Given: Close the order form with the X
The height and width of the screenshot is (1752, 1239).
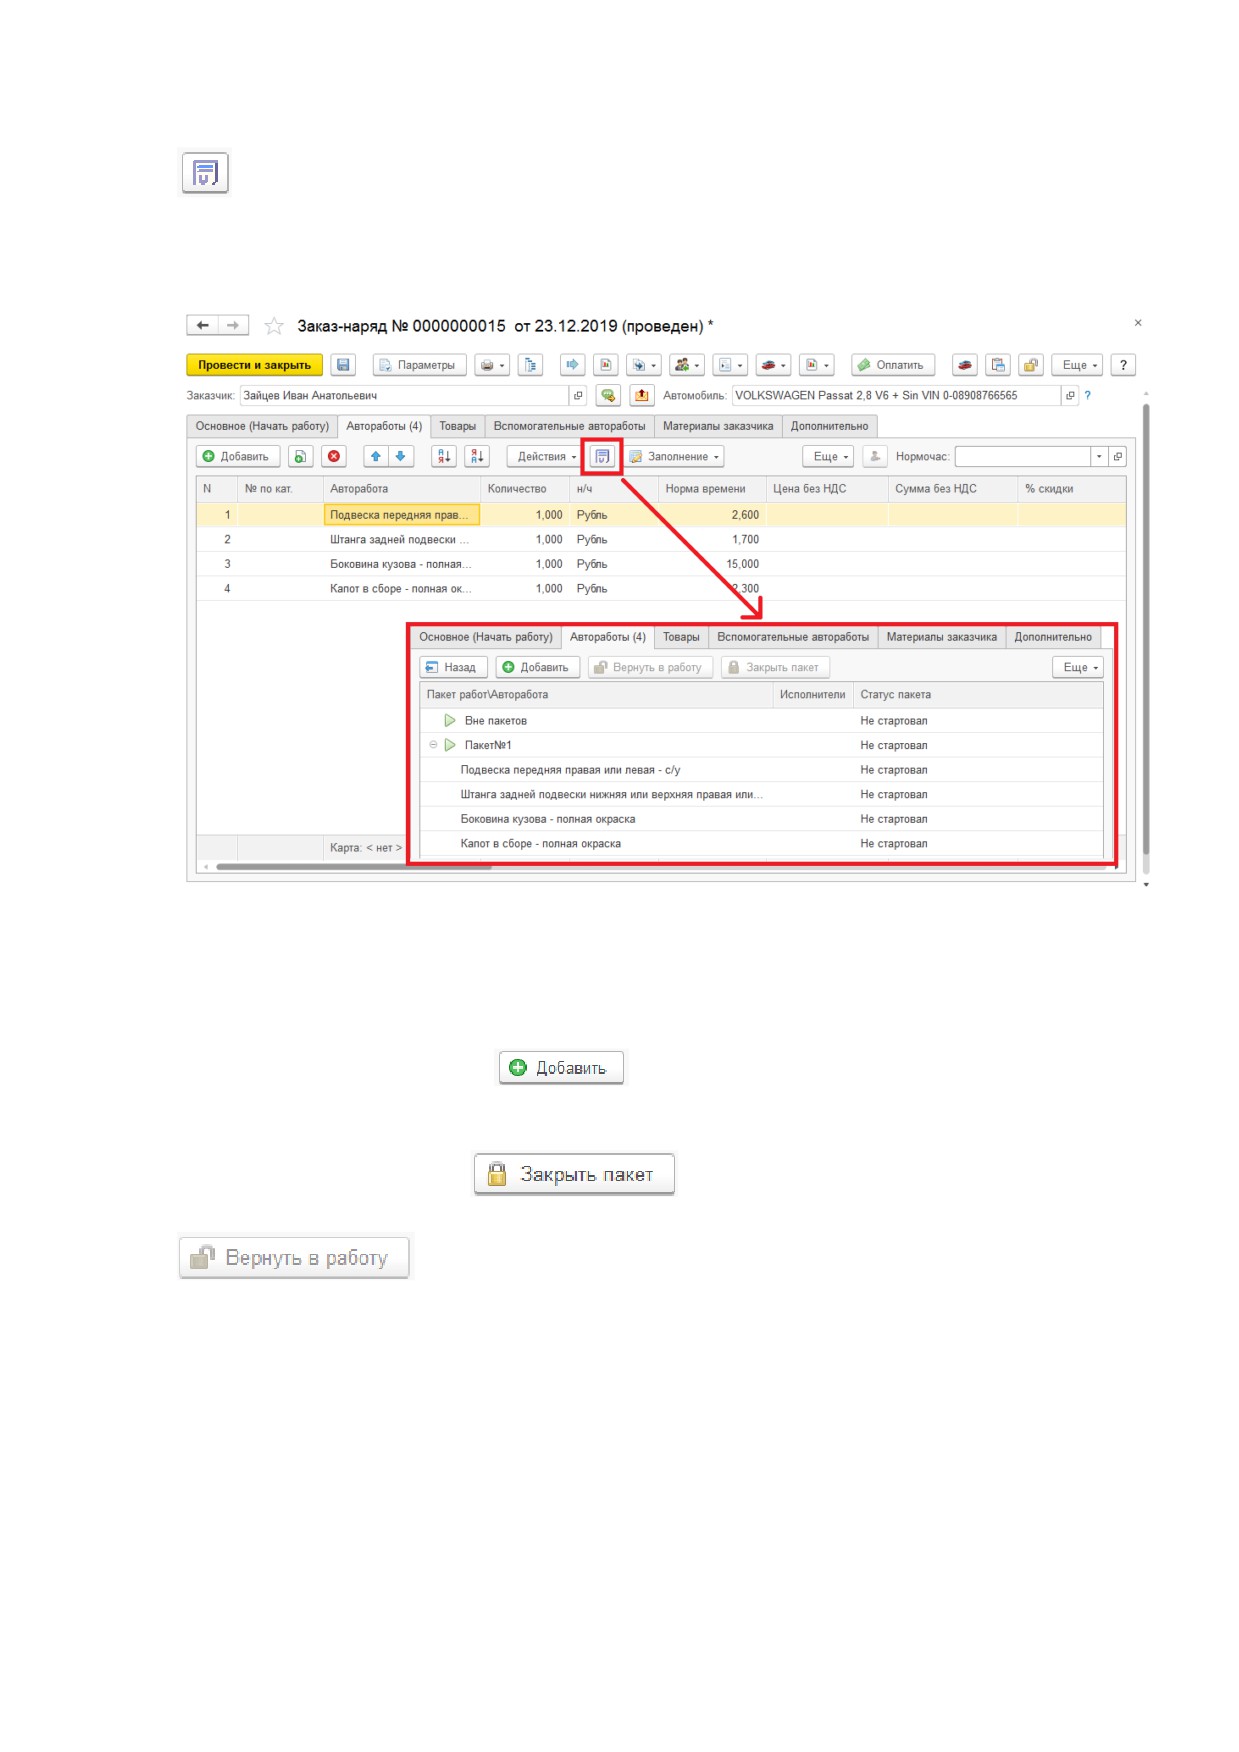Looking at the screenshot, I should click(1138, 323).
